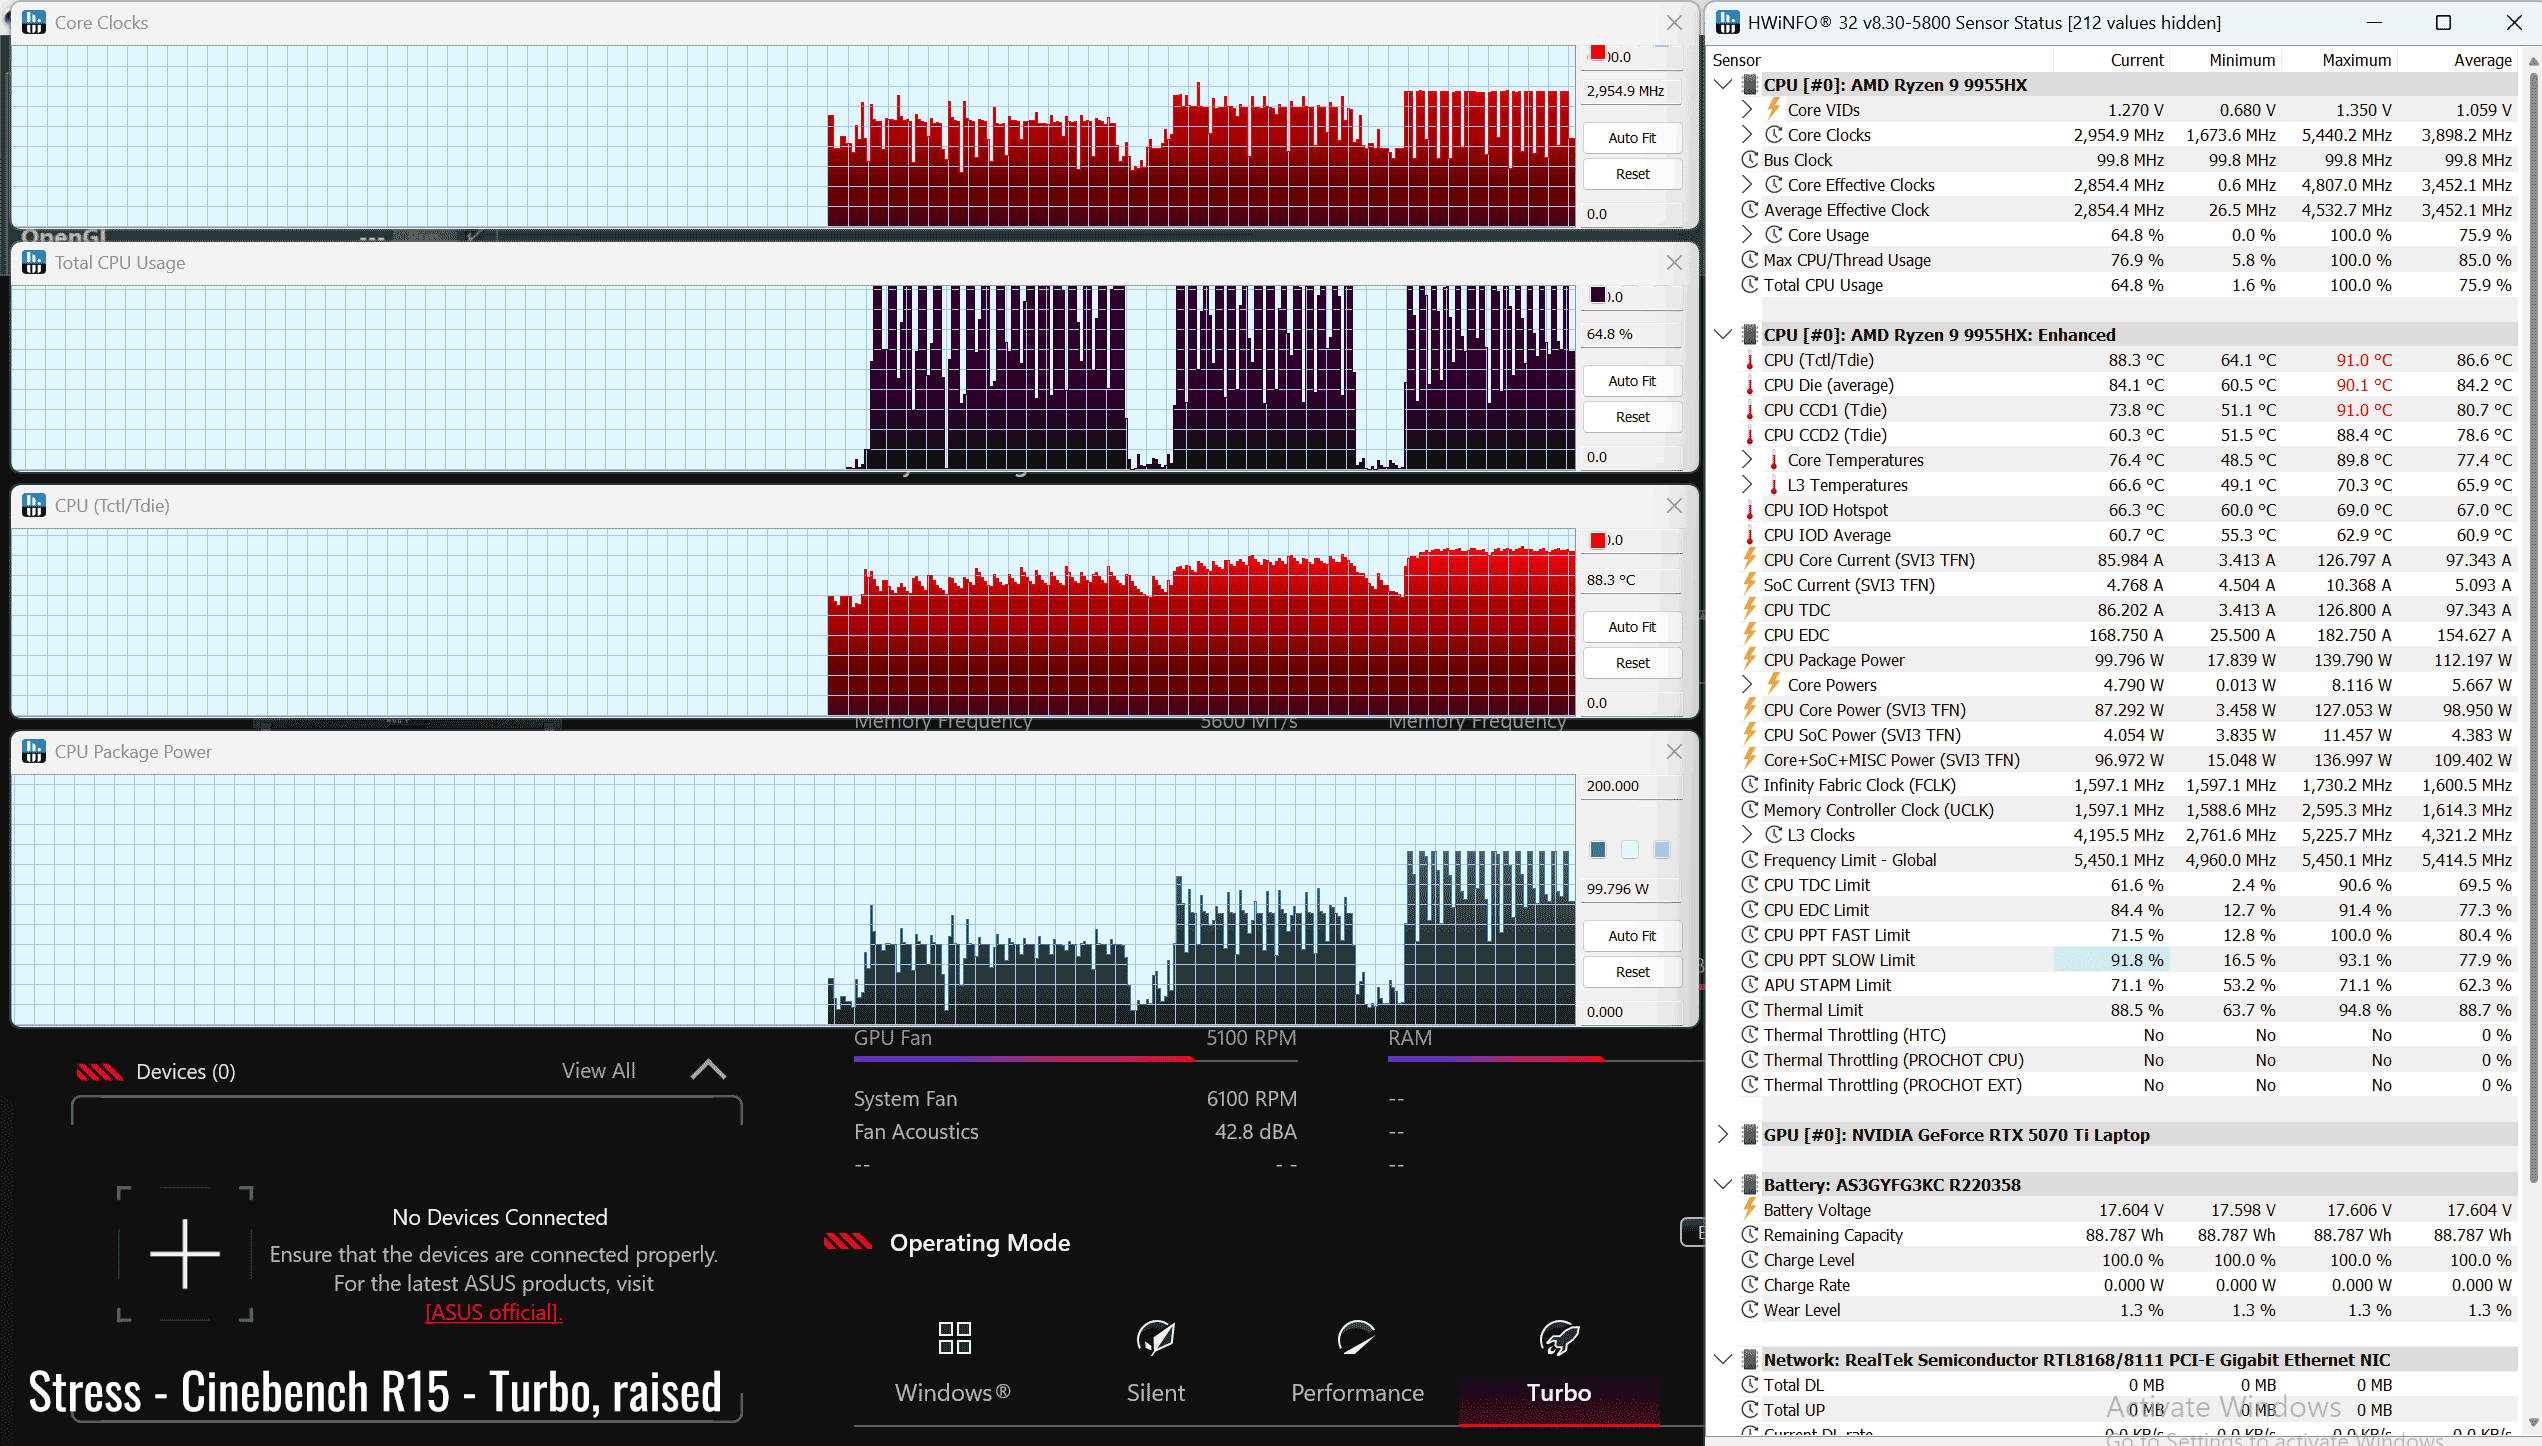Screen dimensions: 2542x1446
Task: Click Reset in Total CPU Usage graph
Action: click(1632, 417)
